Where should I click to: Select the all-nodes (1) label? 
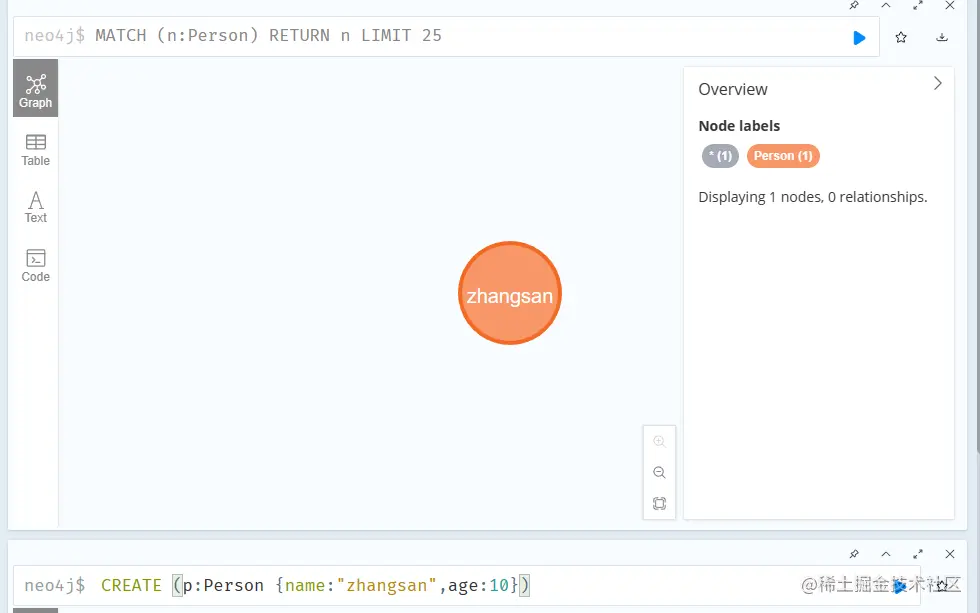[720, 156]
